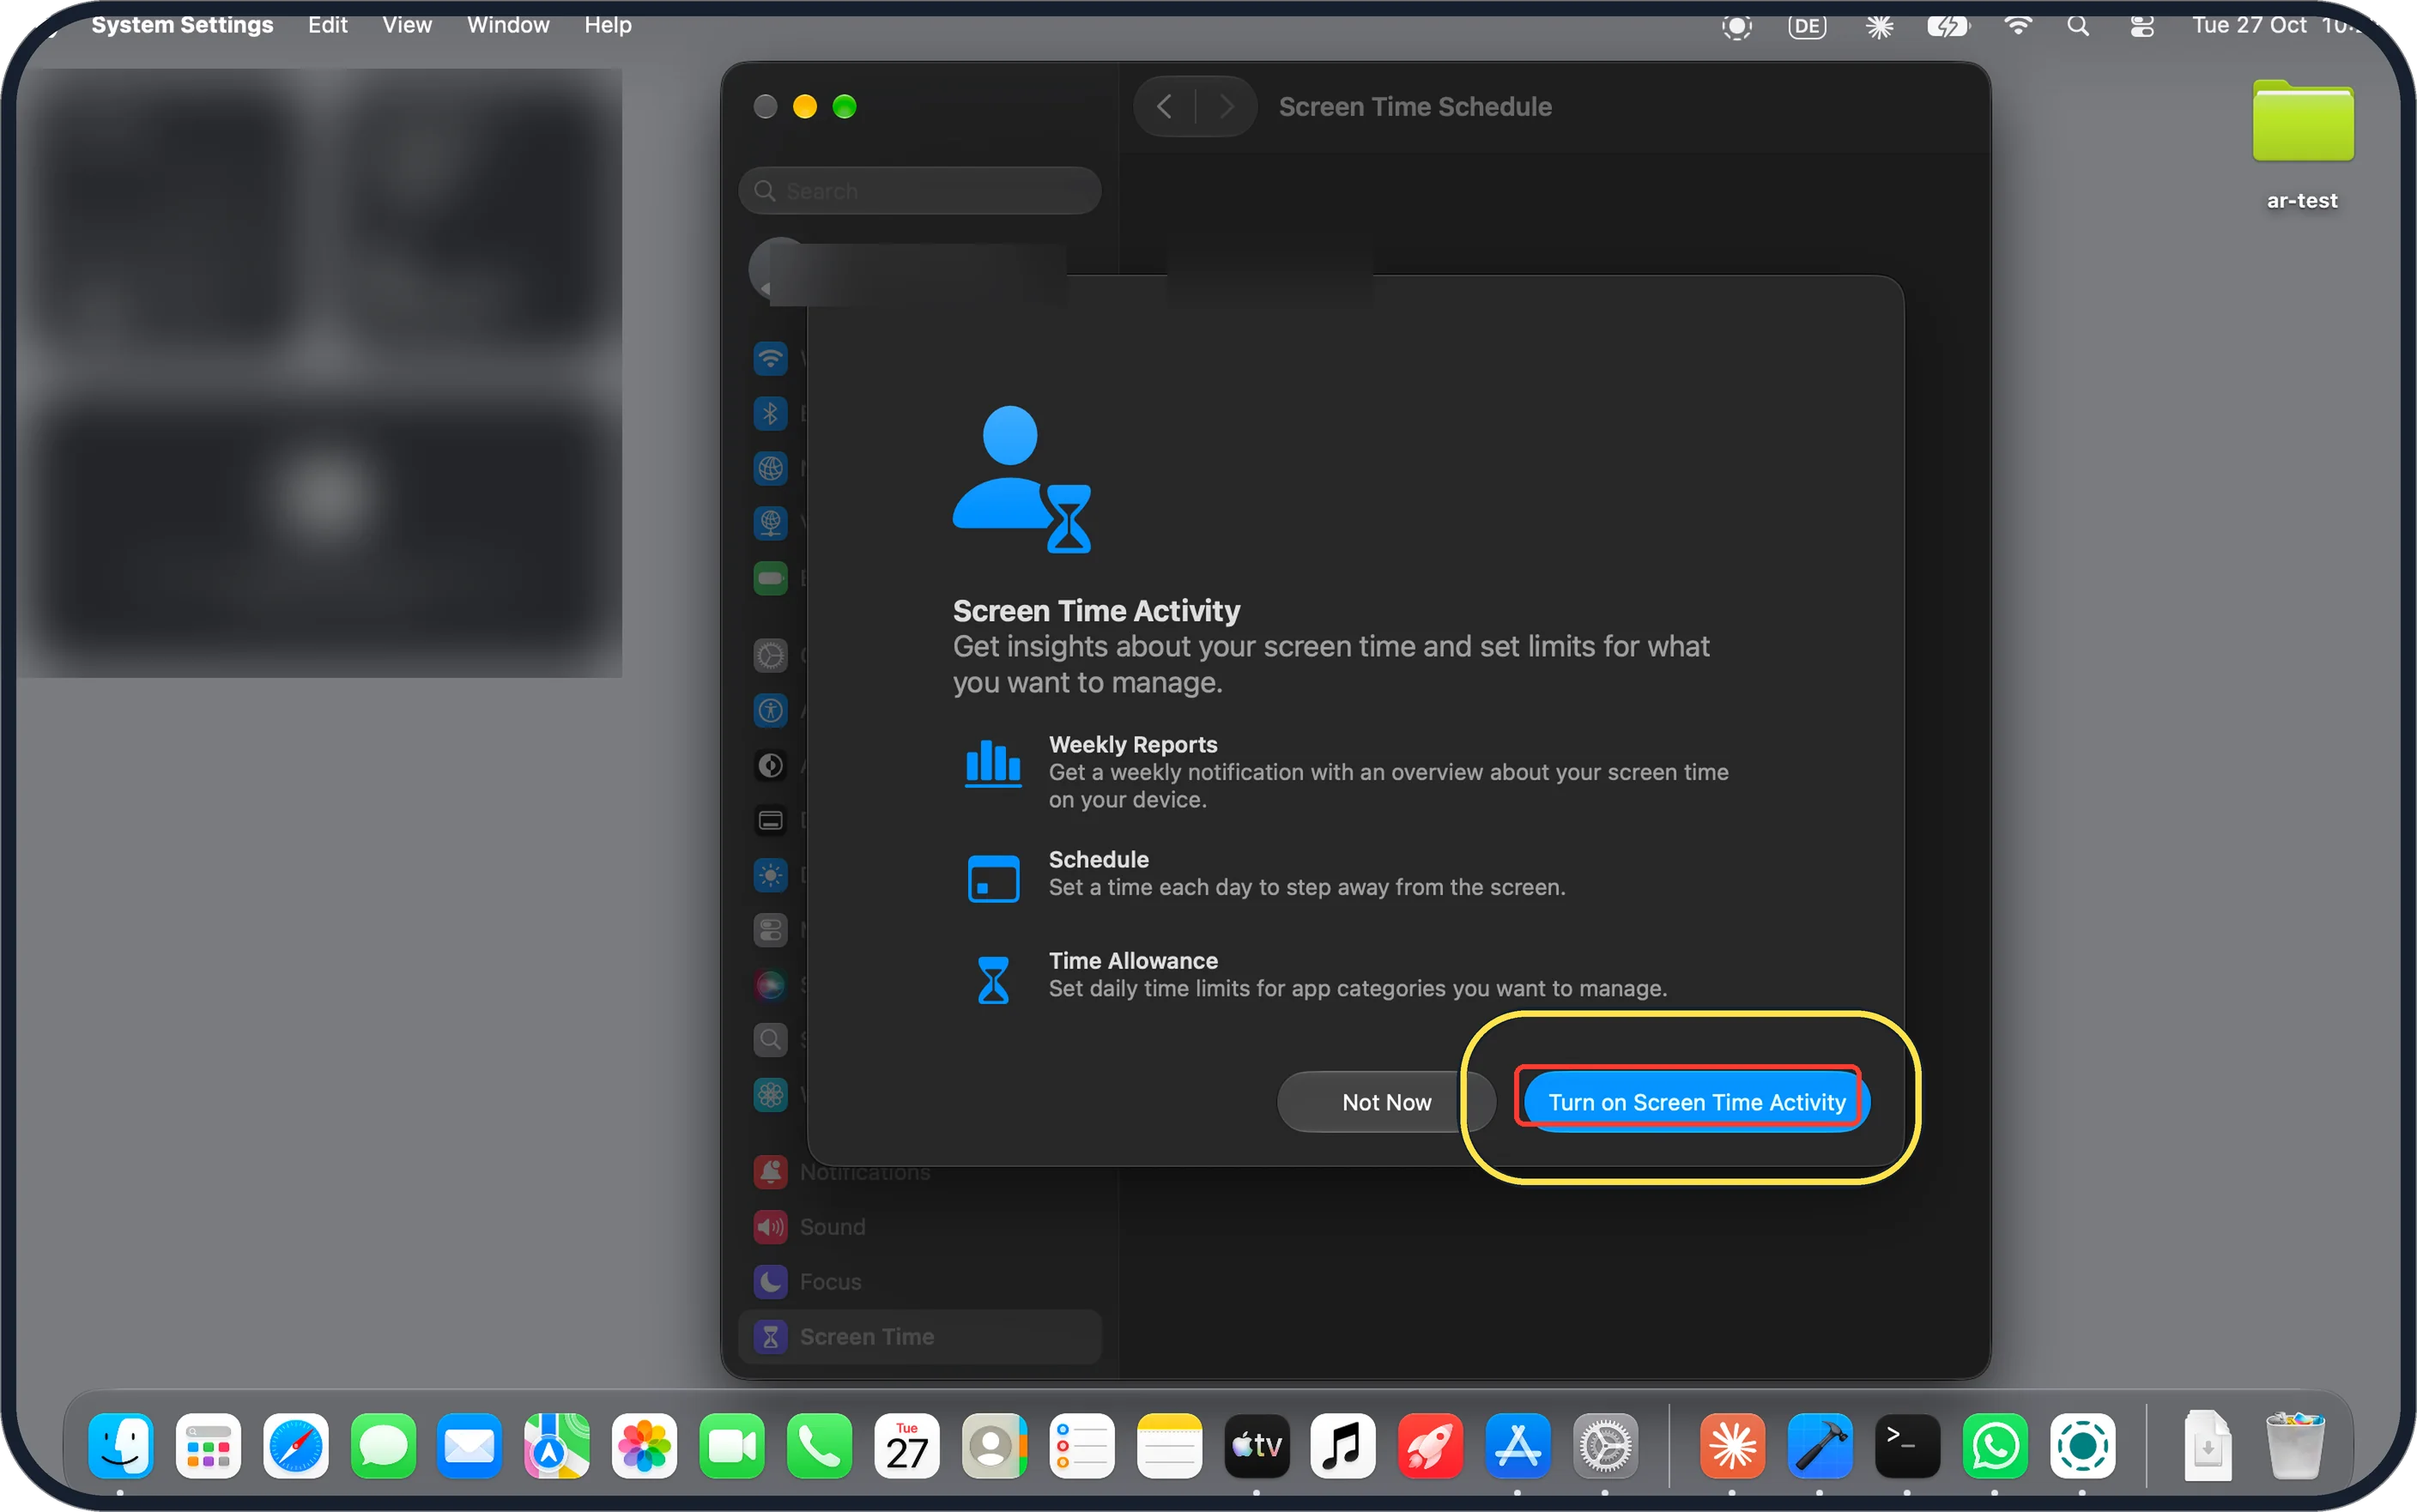Screen dimensions: 2417x1512
Task: Click the battery charging icon
Action: click(x=1947, y=26)
